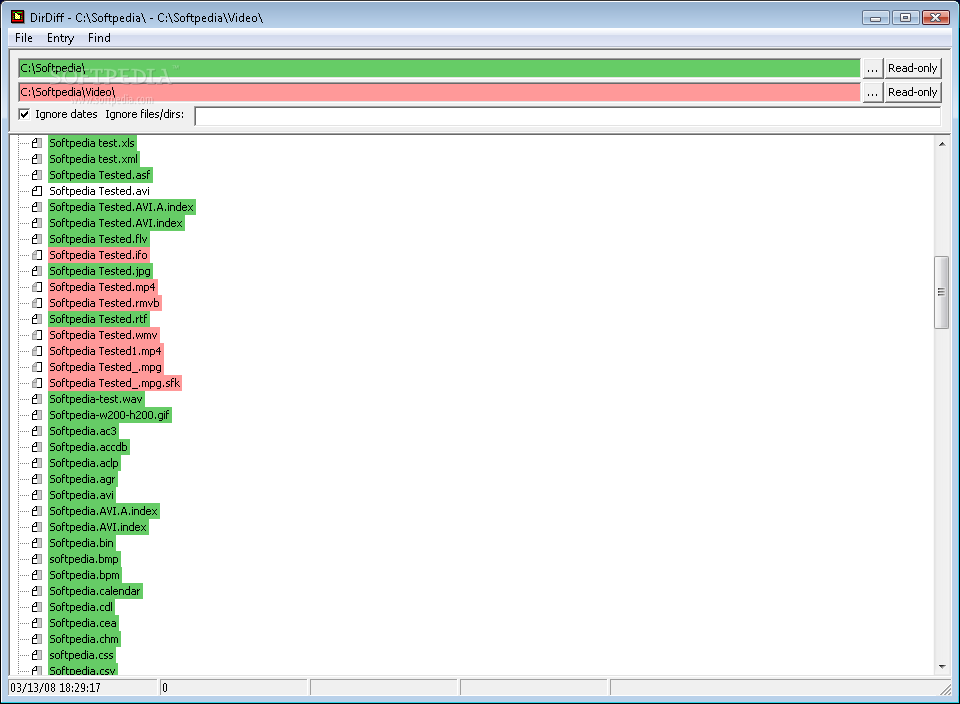960x704 pixels.
Task: Click the file icon beside Softpedia.aclp
Action: pyautogui.click(x=37, y=463)
